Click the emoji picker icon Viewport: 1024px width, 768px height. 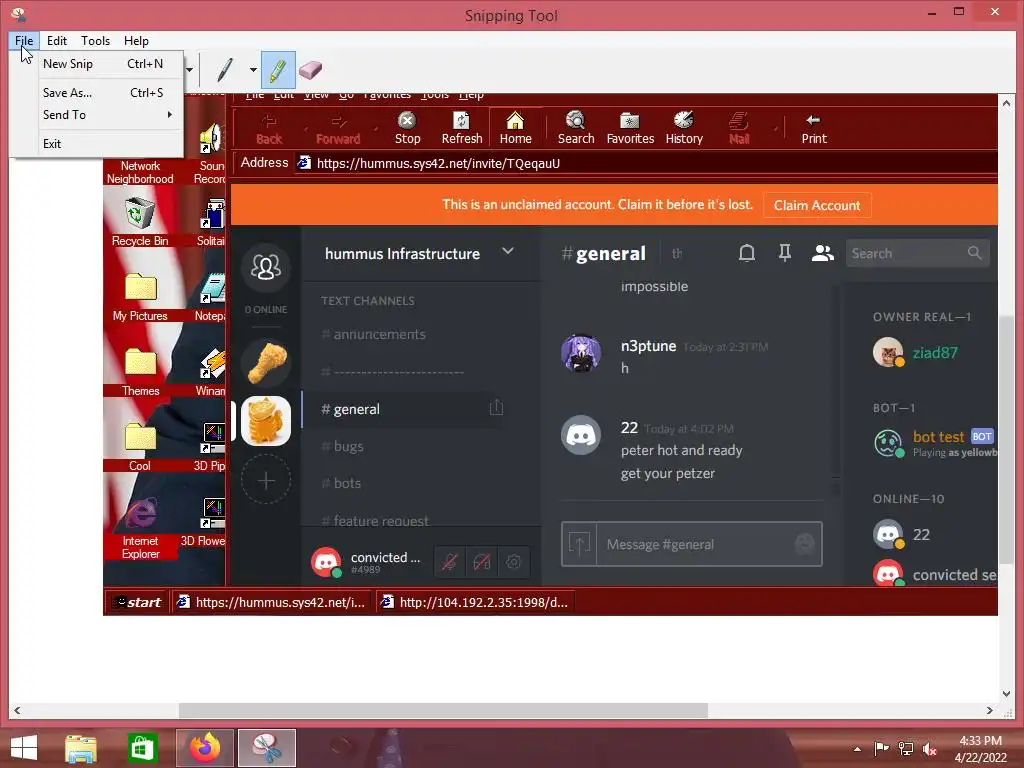pos(805,543)
